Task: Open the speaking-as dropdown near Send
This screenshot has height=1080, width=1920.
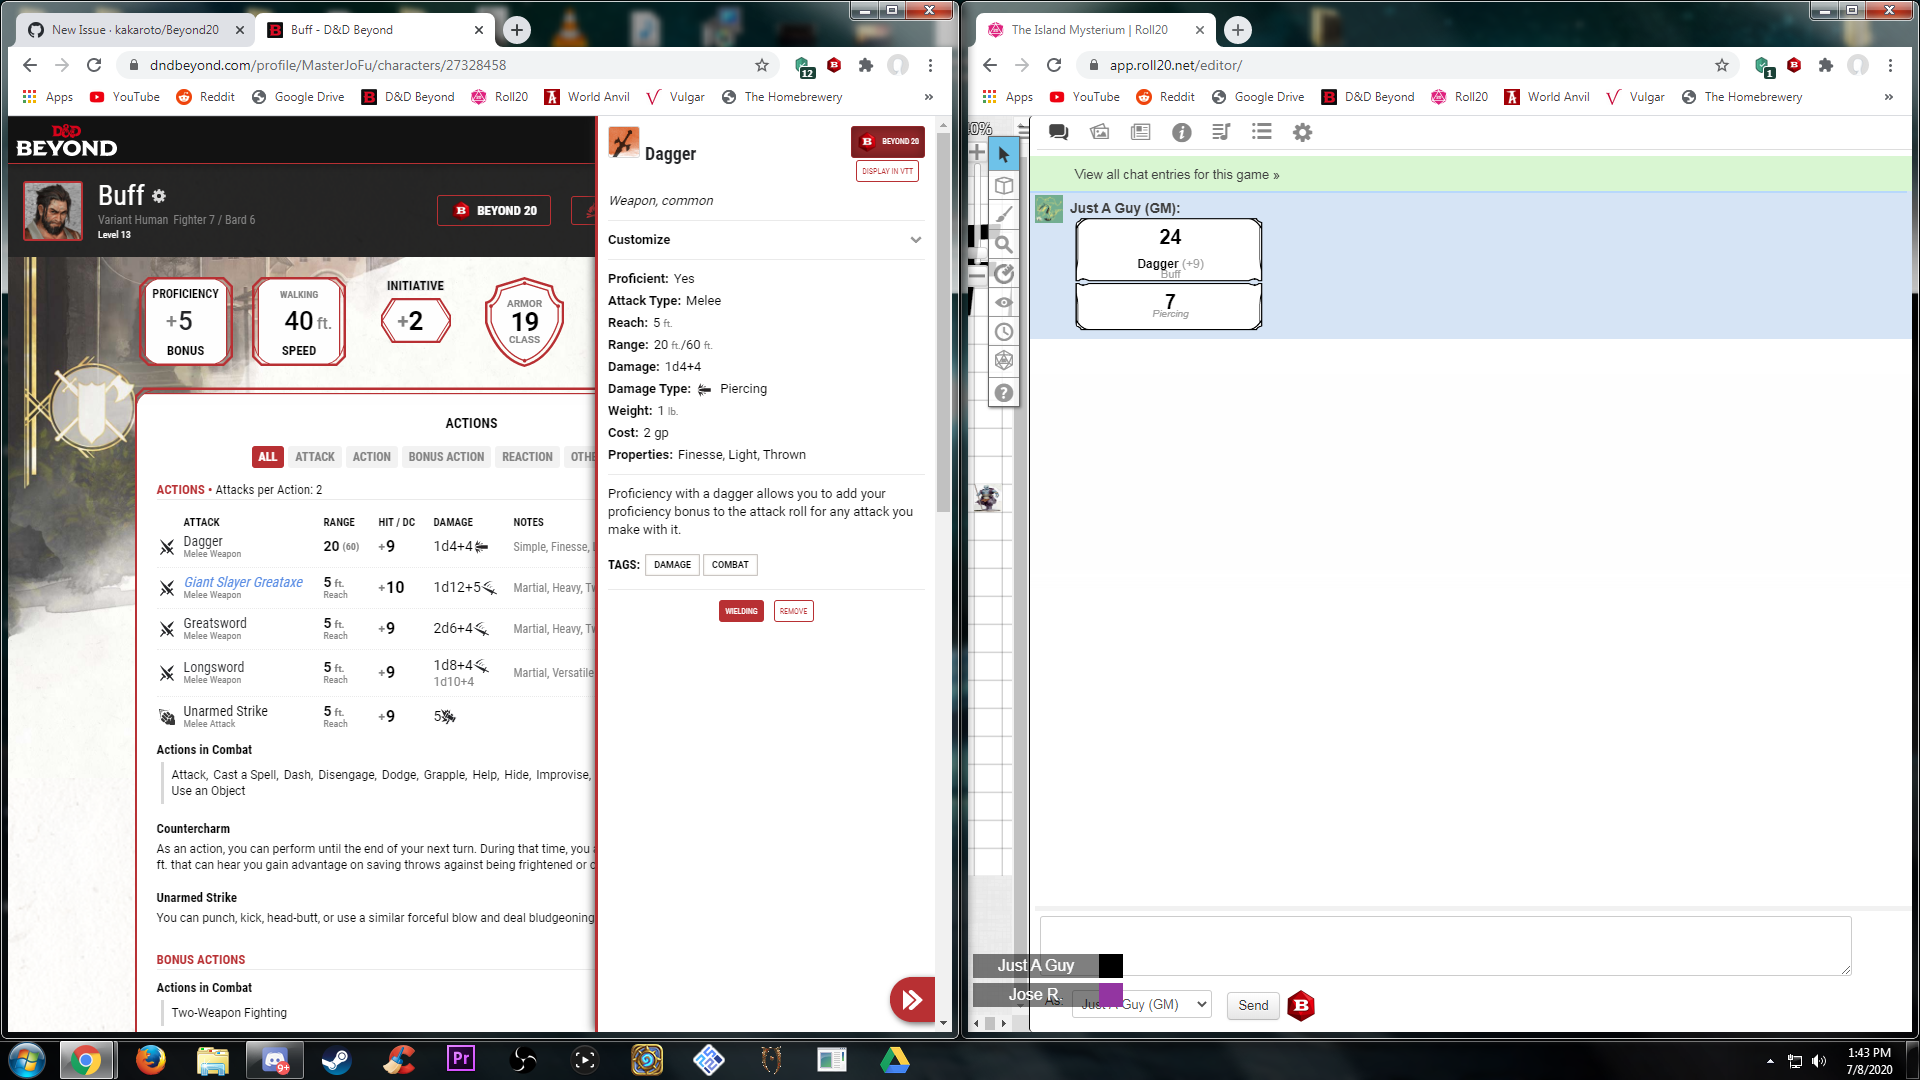Action: click(1141, 1004)
